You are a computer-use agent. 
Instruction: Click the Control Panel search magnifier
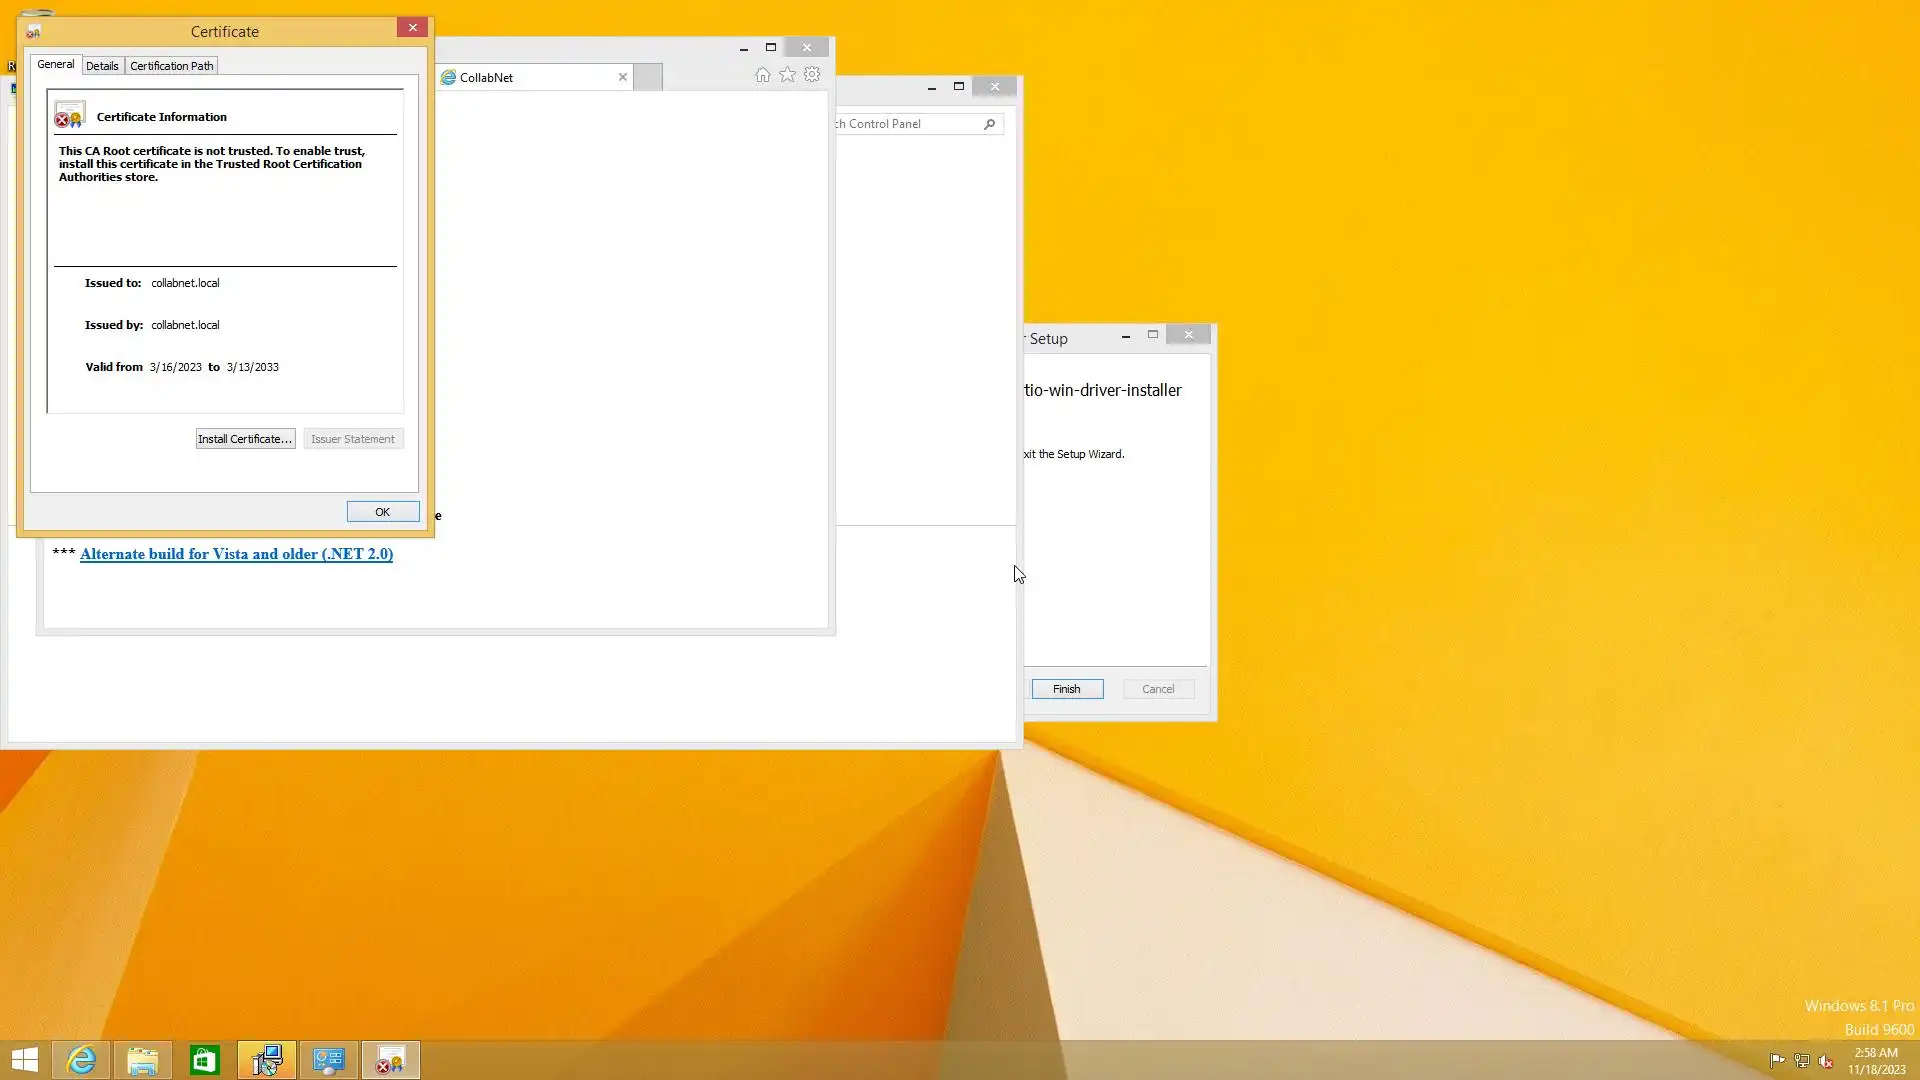click(989, 124)
